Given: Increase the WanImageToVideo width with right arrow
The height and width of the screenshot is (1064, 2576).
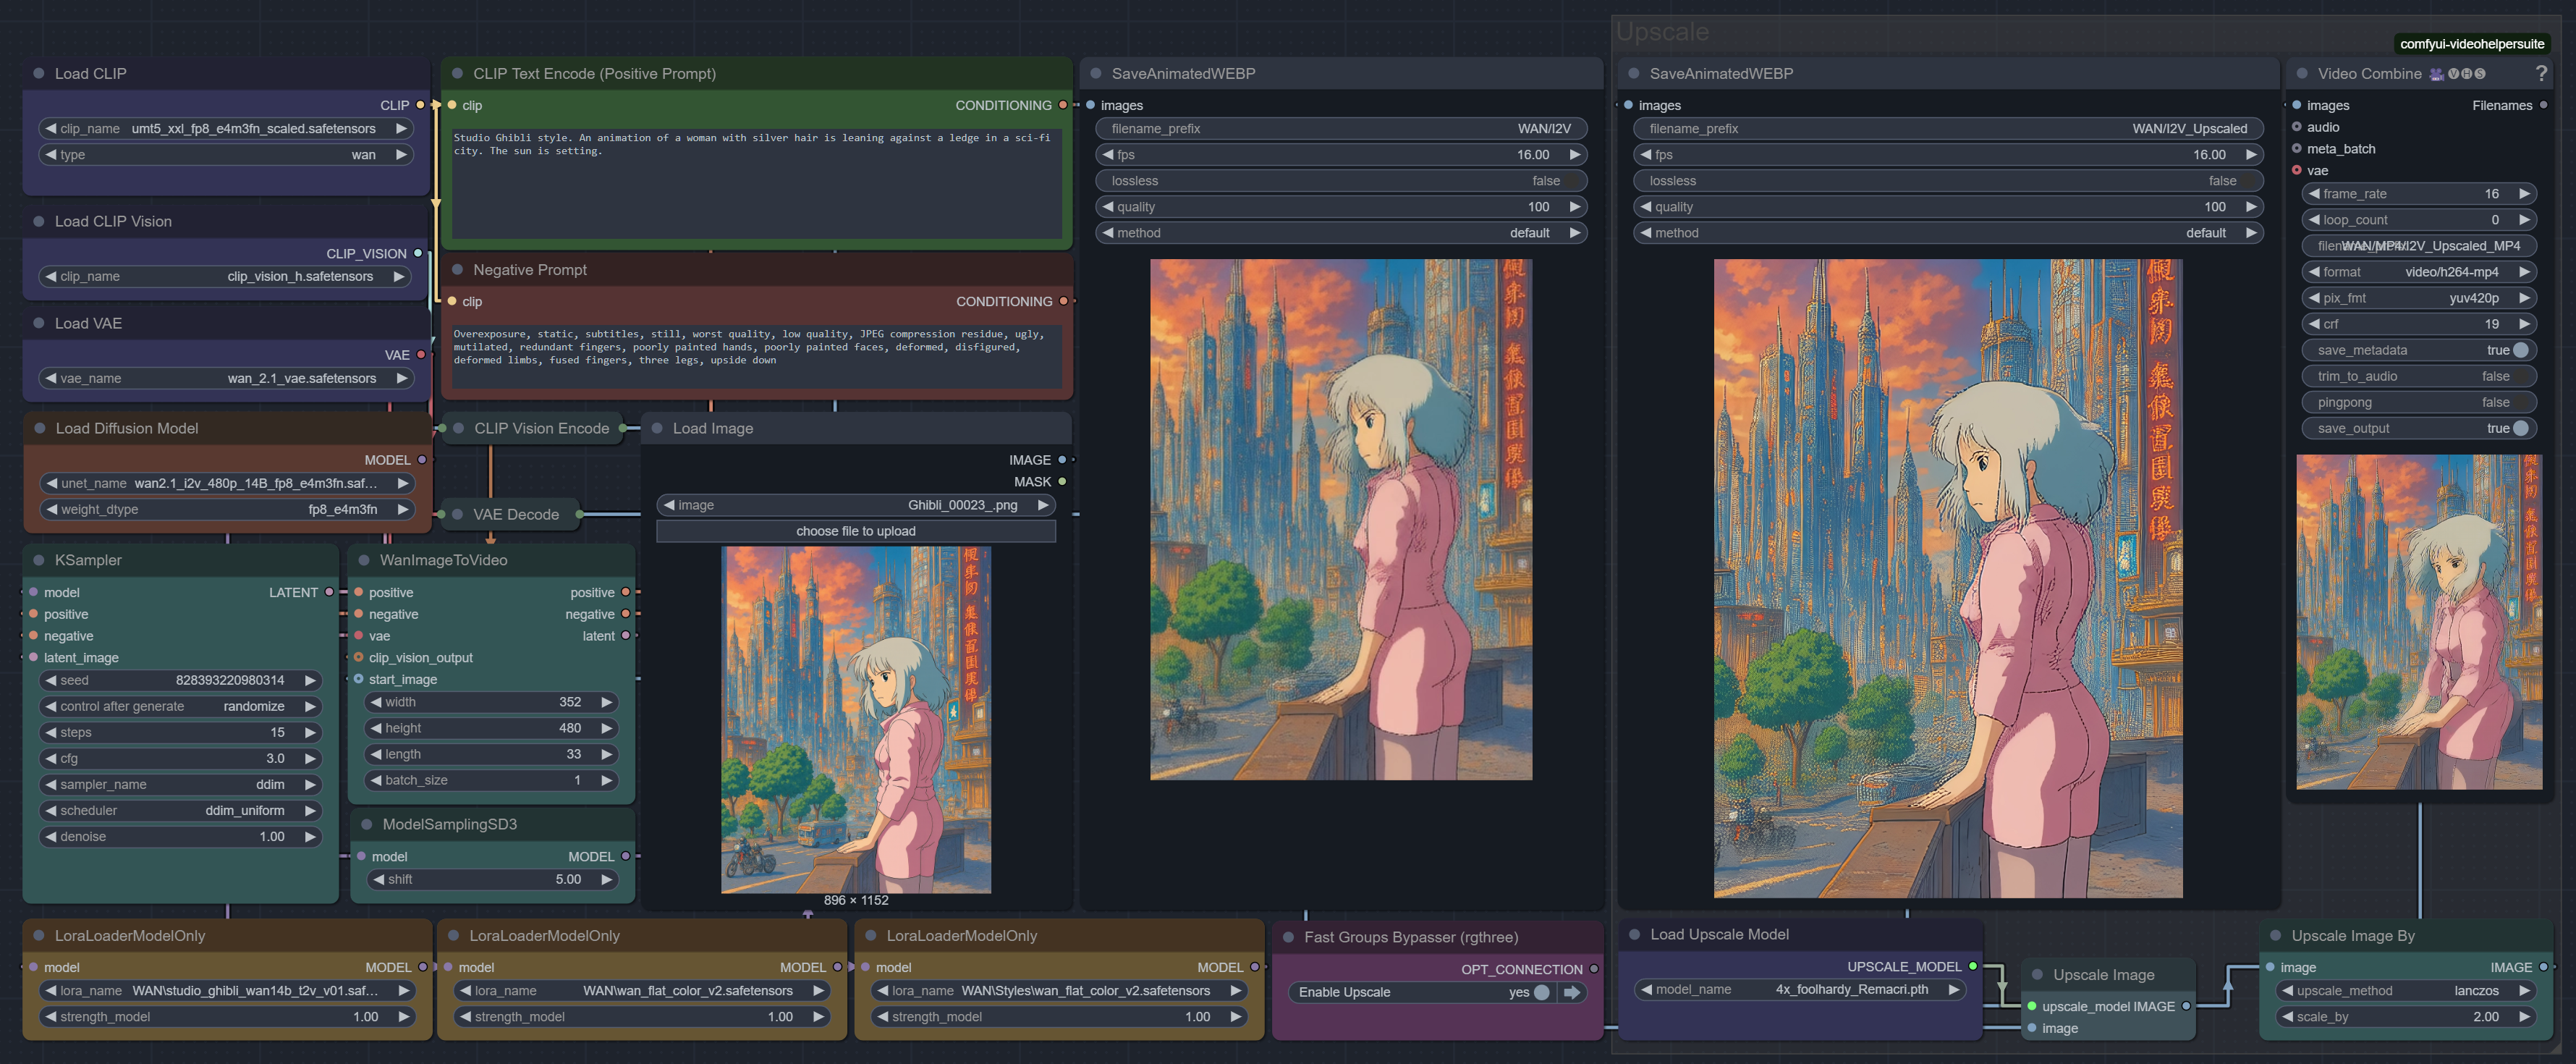Looking at the screenshot, I should (x=606, y=703).
